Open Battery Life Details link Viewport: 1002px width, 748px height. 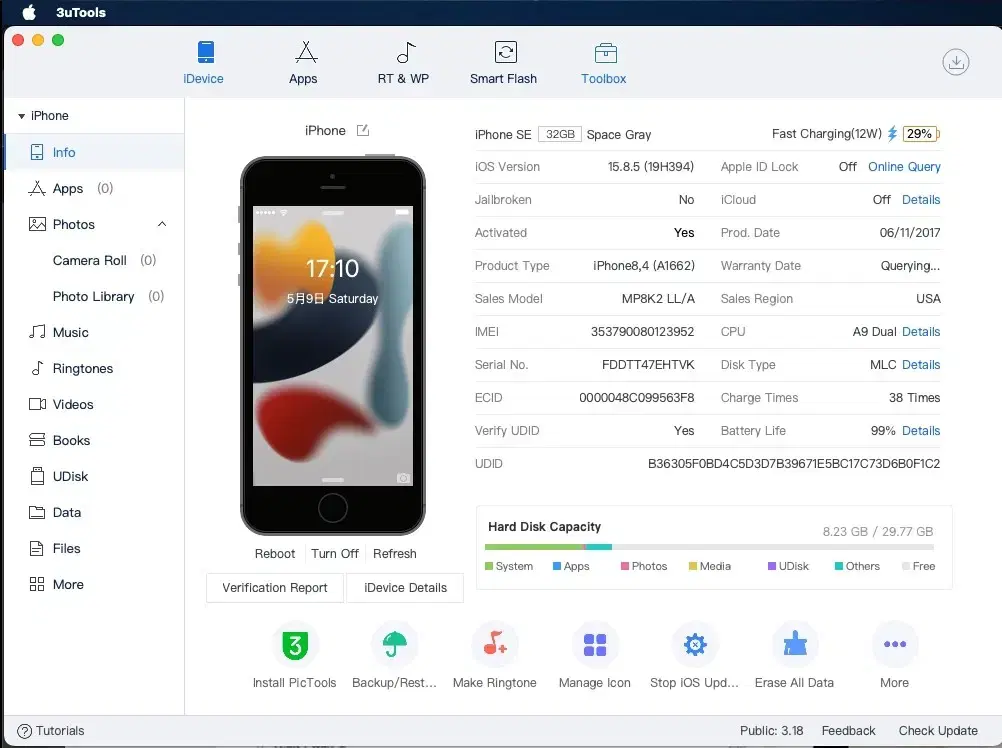pos(921,431)
